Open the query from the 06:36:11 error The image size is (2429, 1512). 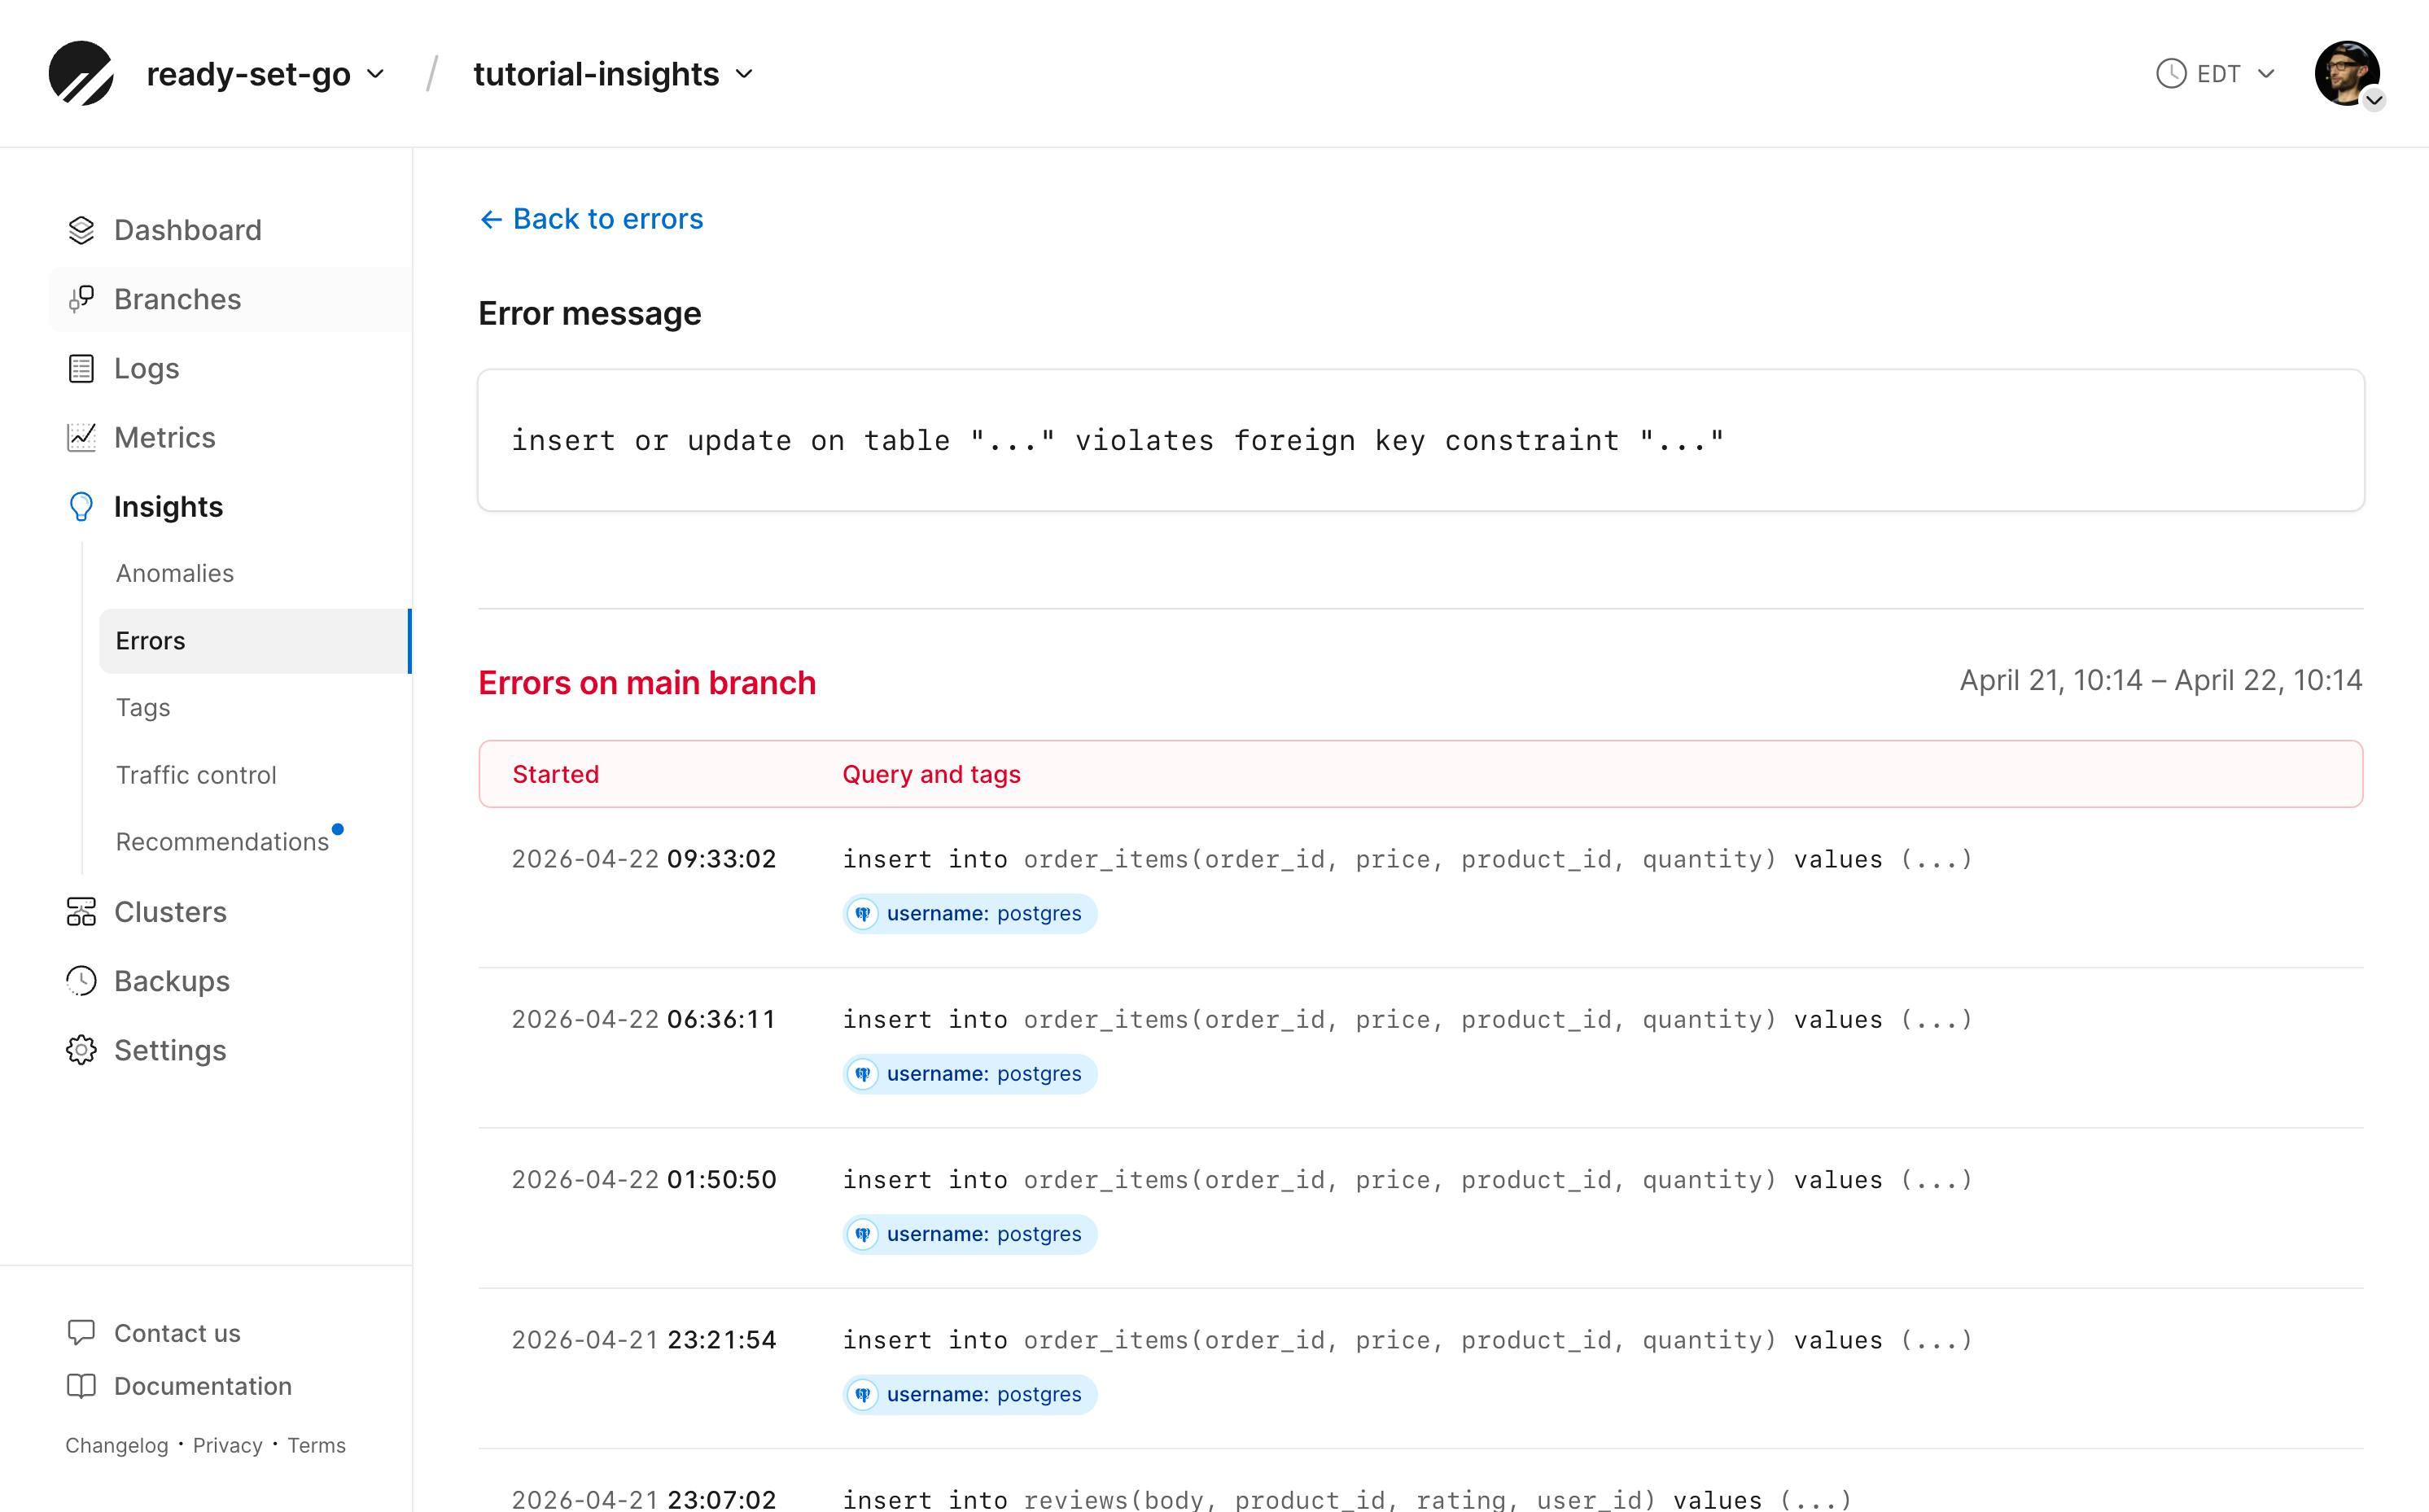pyautogui.click(x=1407, y=1019)
